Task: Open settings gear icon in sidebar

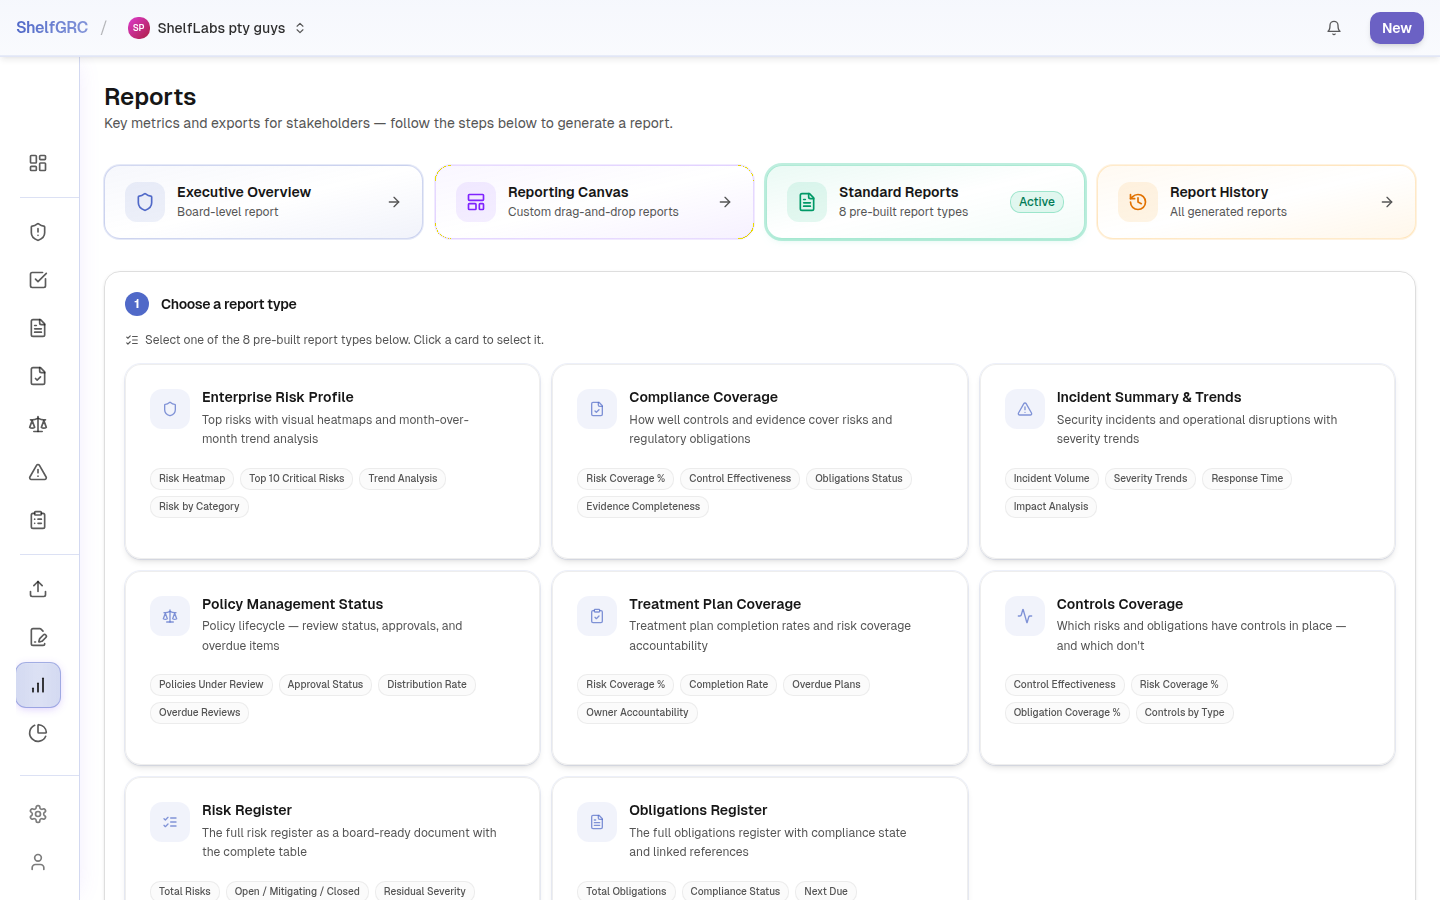Action: pos(38,814)
